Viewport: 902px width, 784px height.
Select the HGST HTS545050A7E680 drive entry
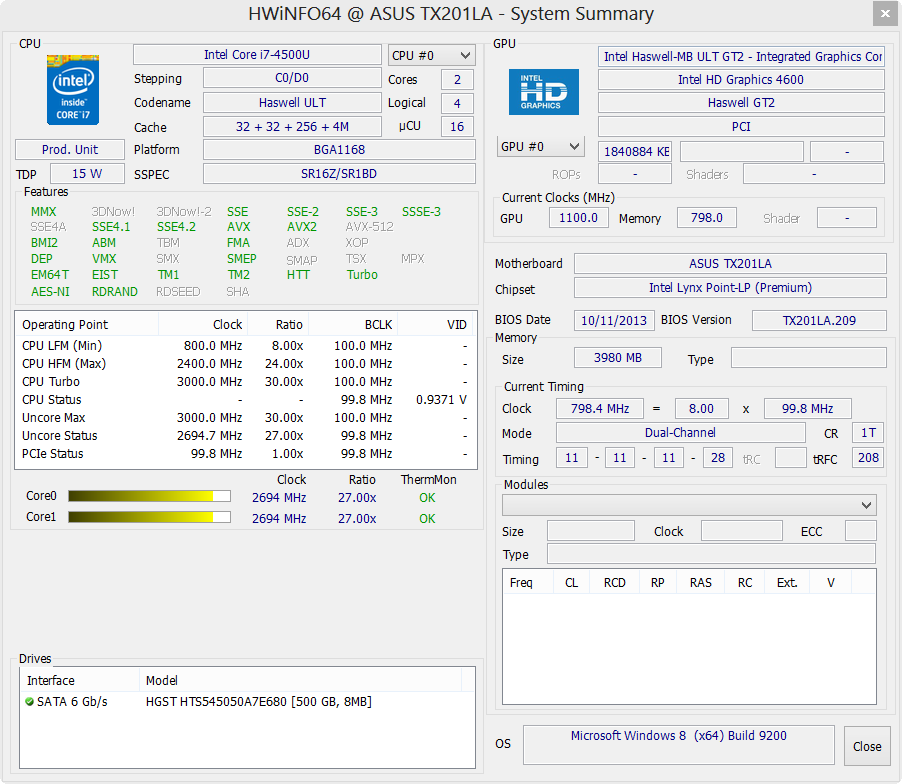coord(247,701)
